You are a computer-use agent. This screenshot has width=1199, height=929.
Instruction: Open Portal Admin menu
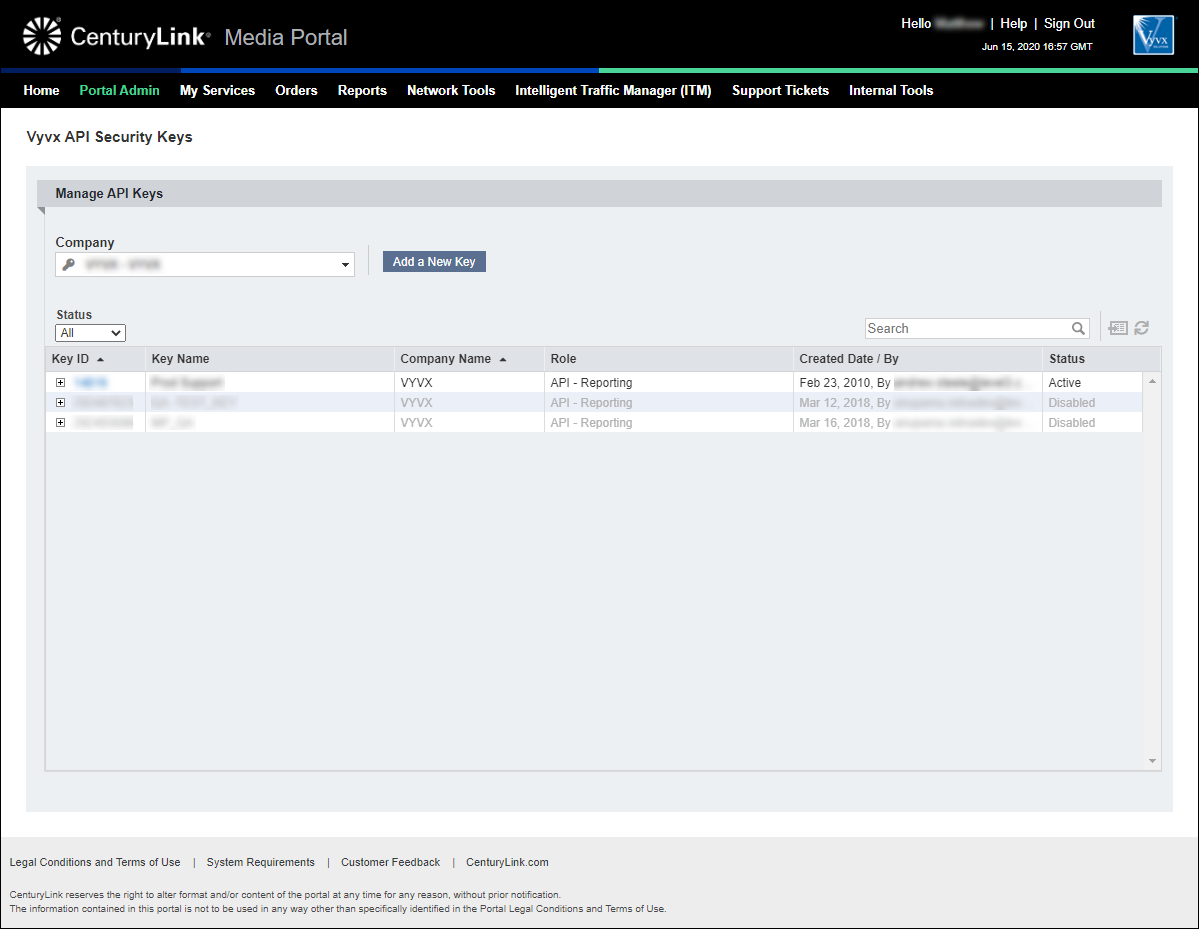(119, 90)
